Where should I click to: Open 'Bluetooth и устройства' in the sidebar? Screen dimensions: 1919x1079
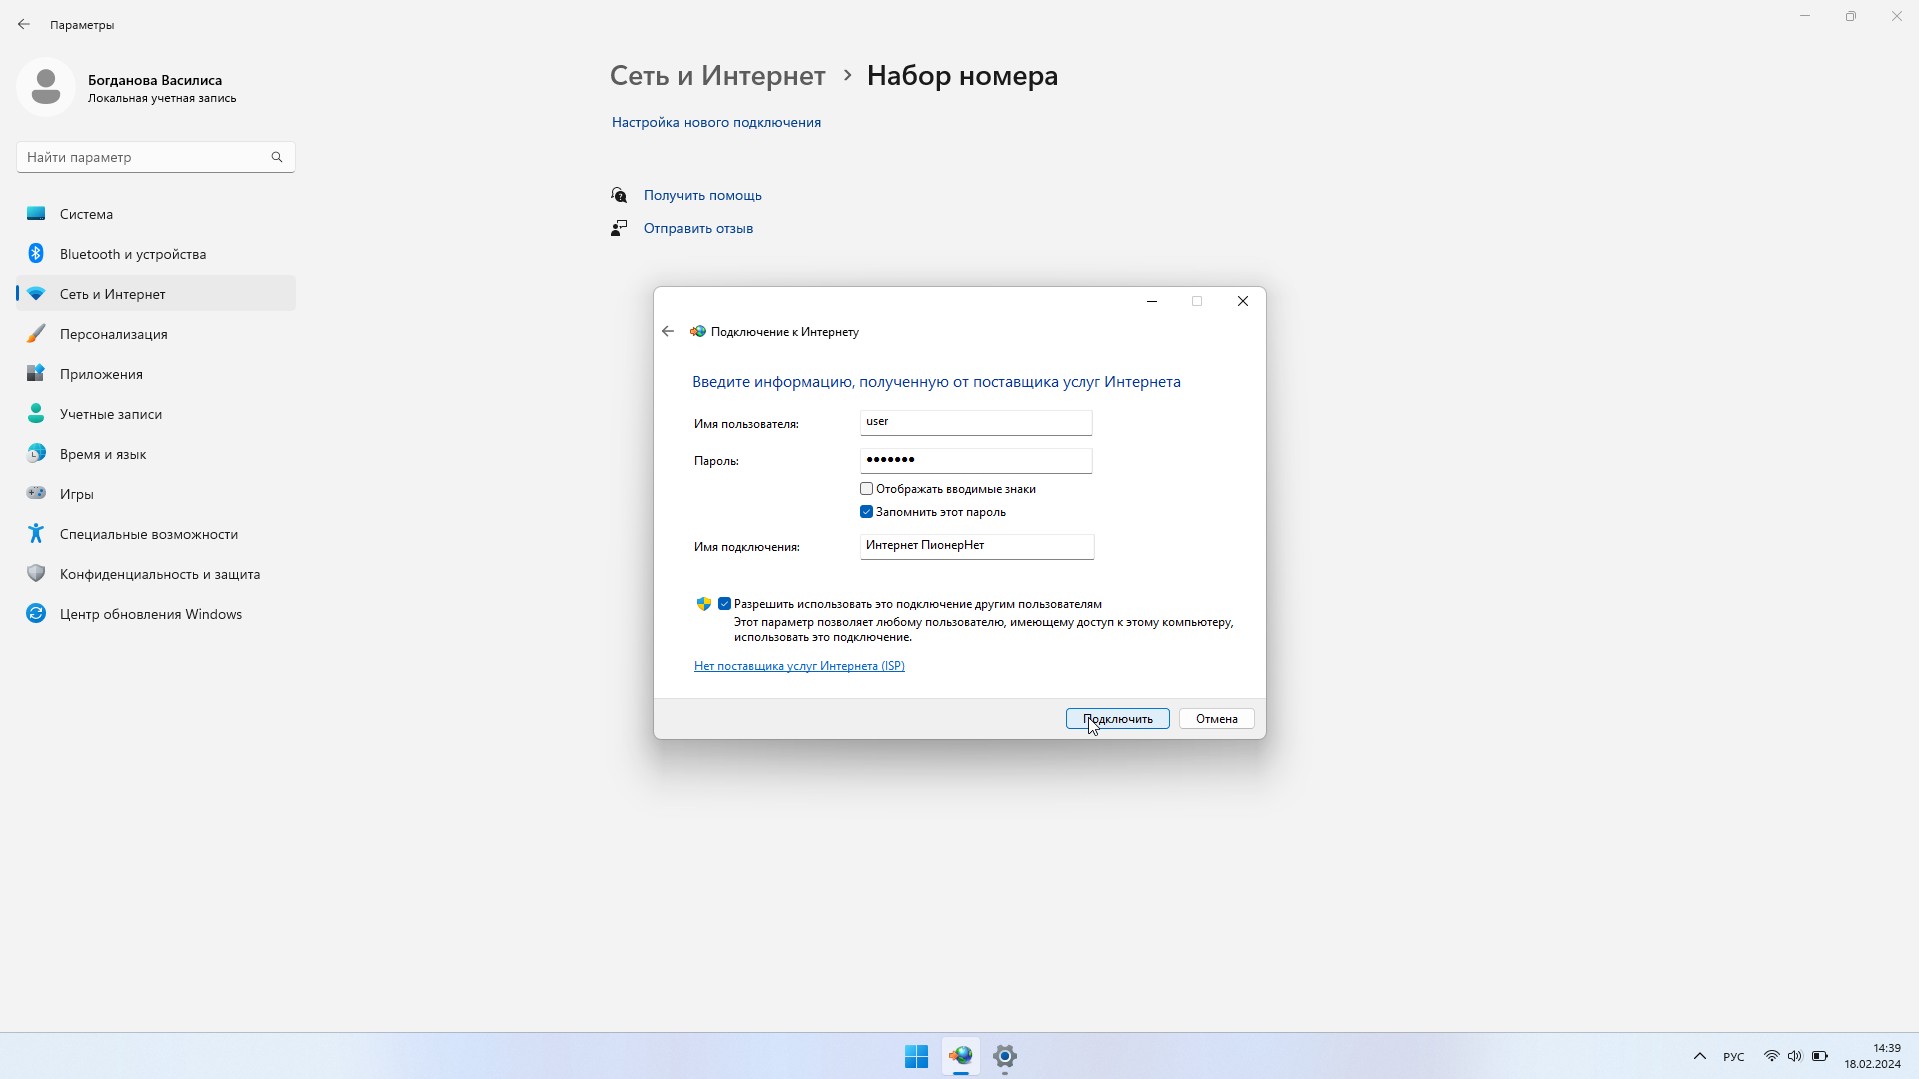(133, 254)
